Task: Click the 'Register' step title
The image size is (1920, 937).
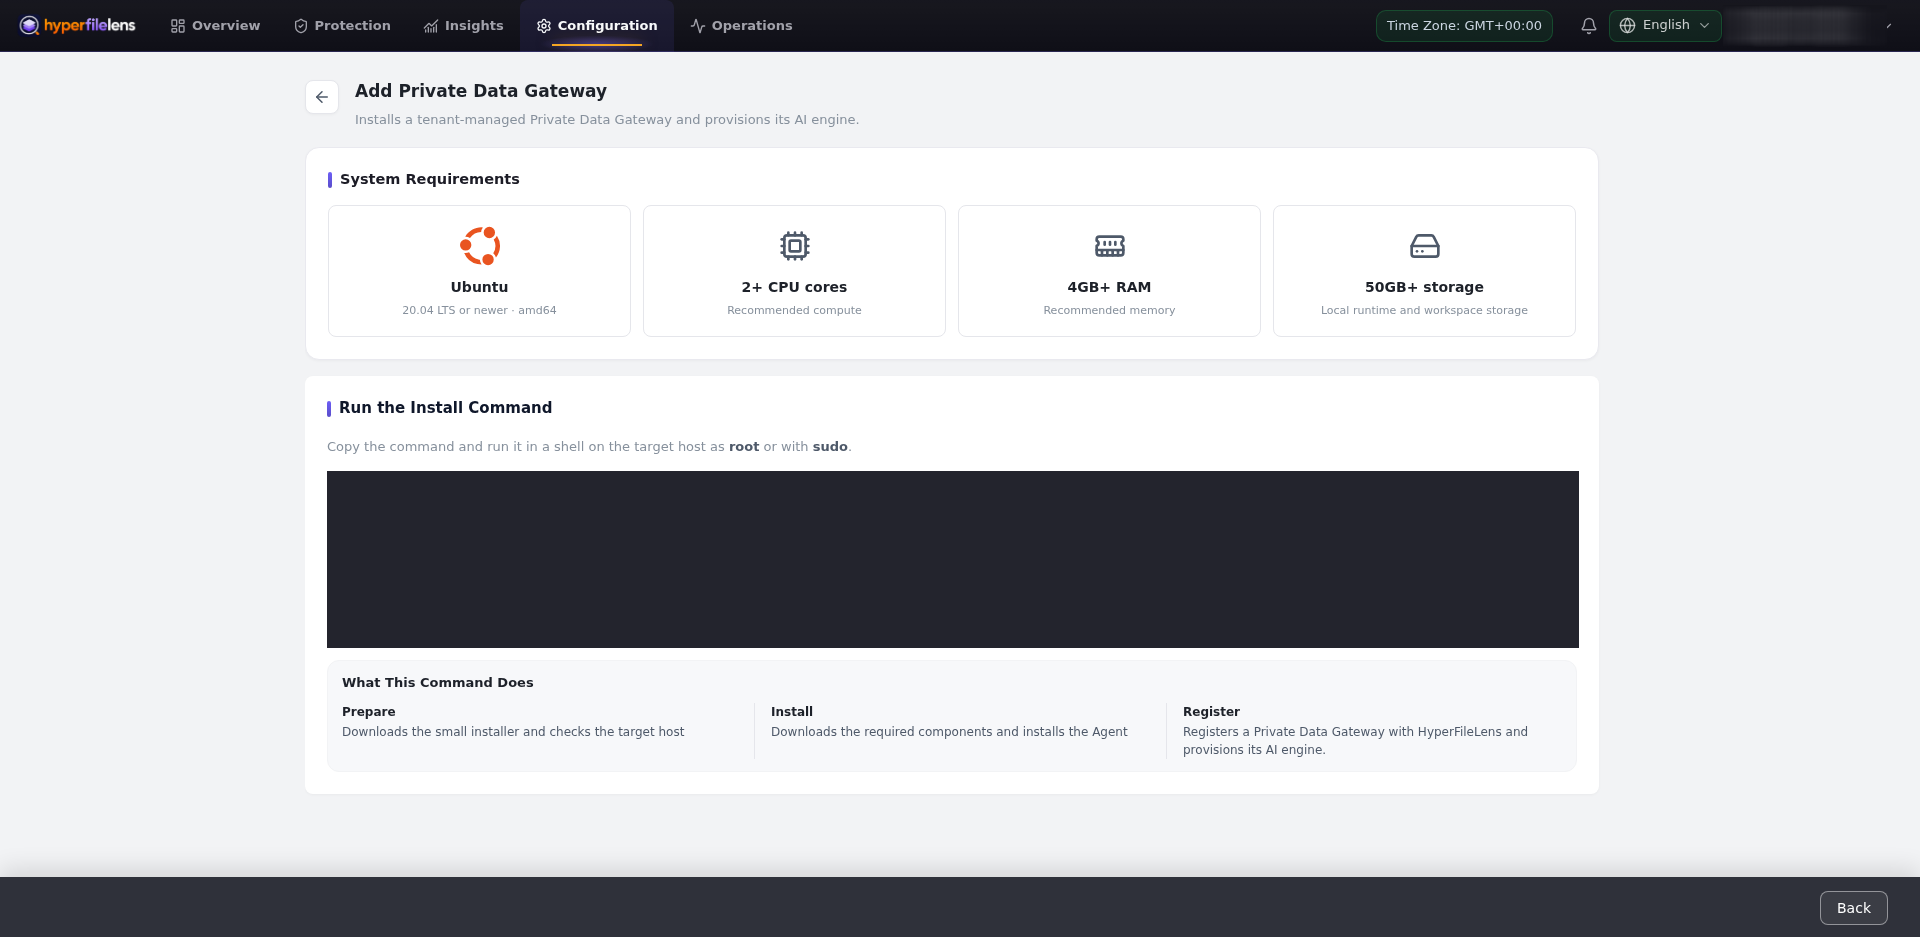Action: [x=1211, y=712]
